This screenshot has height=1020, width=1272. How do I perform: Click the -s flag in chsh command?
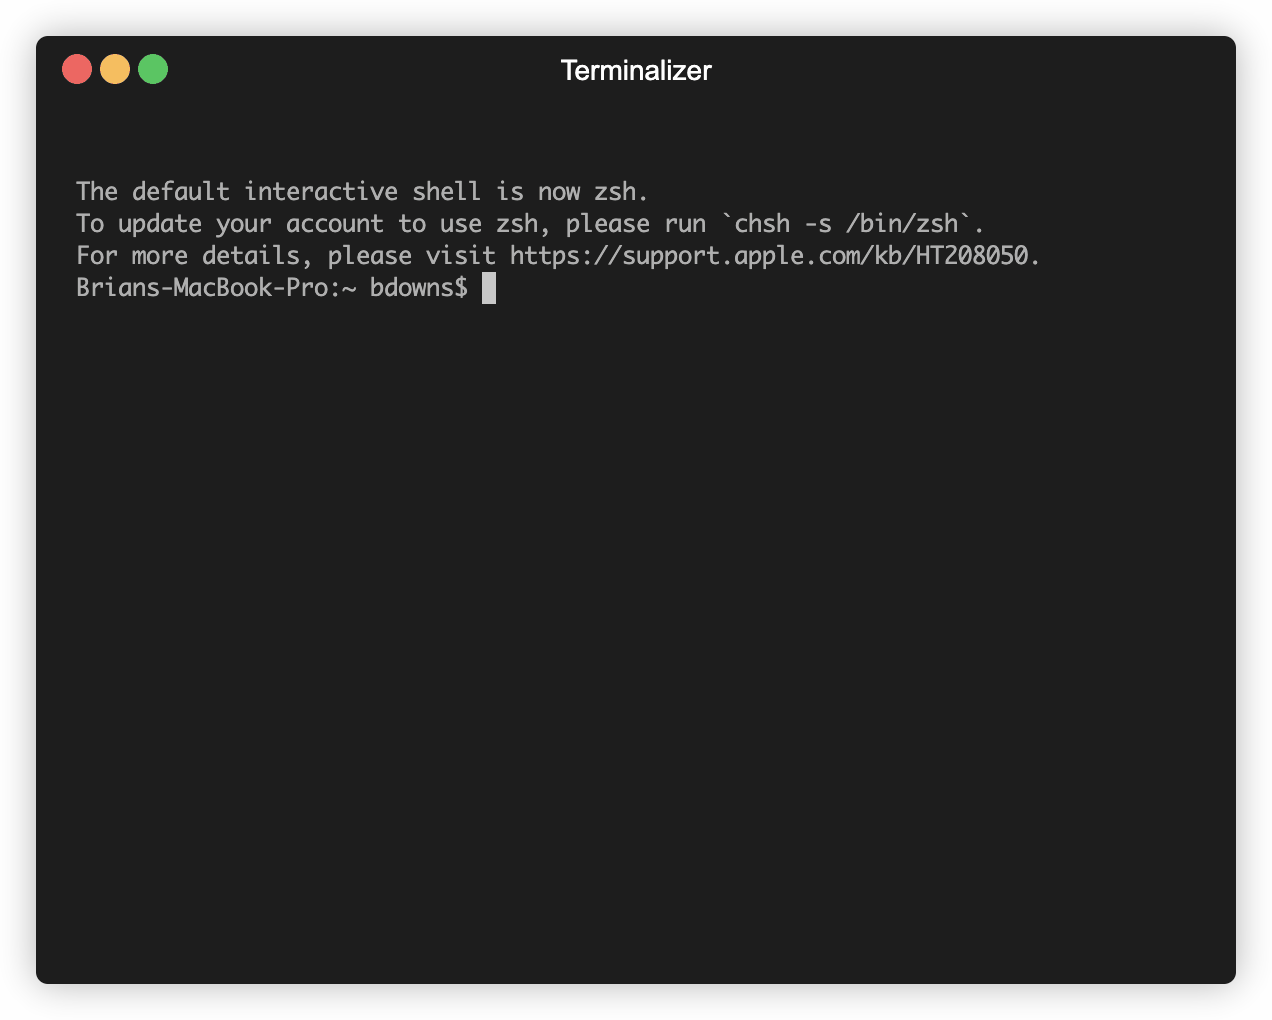(x=818, y=223)
